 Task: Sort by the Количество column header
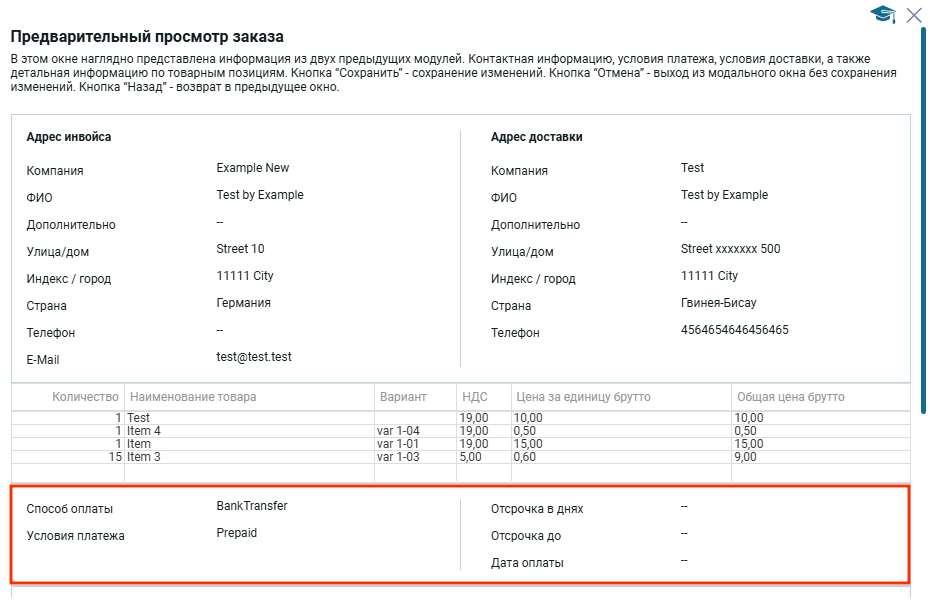pos(86,397)
